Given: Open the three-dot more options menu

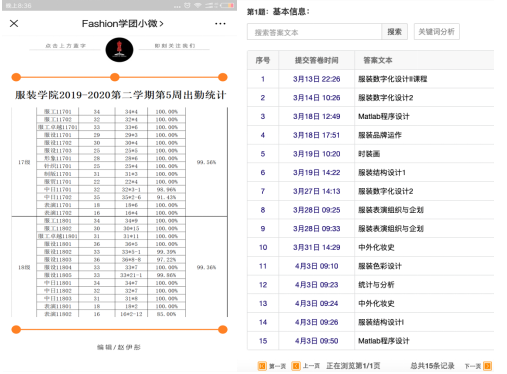Looking at the screenshot, I should [220, 24].
